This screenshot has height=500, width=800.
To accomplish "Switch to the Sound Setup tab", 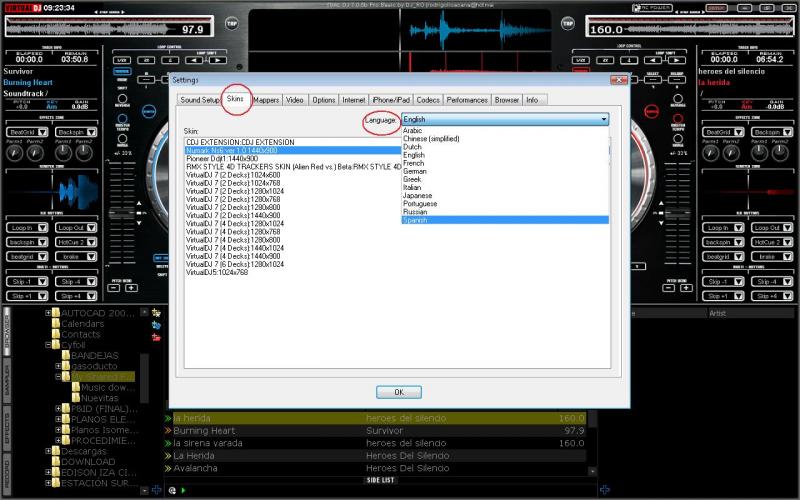I will point(199,100).
